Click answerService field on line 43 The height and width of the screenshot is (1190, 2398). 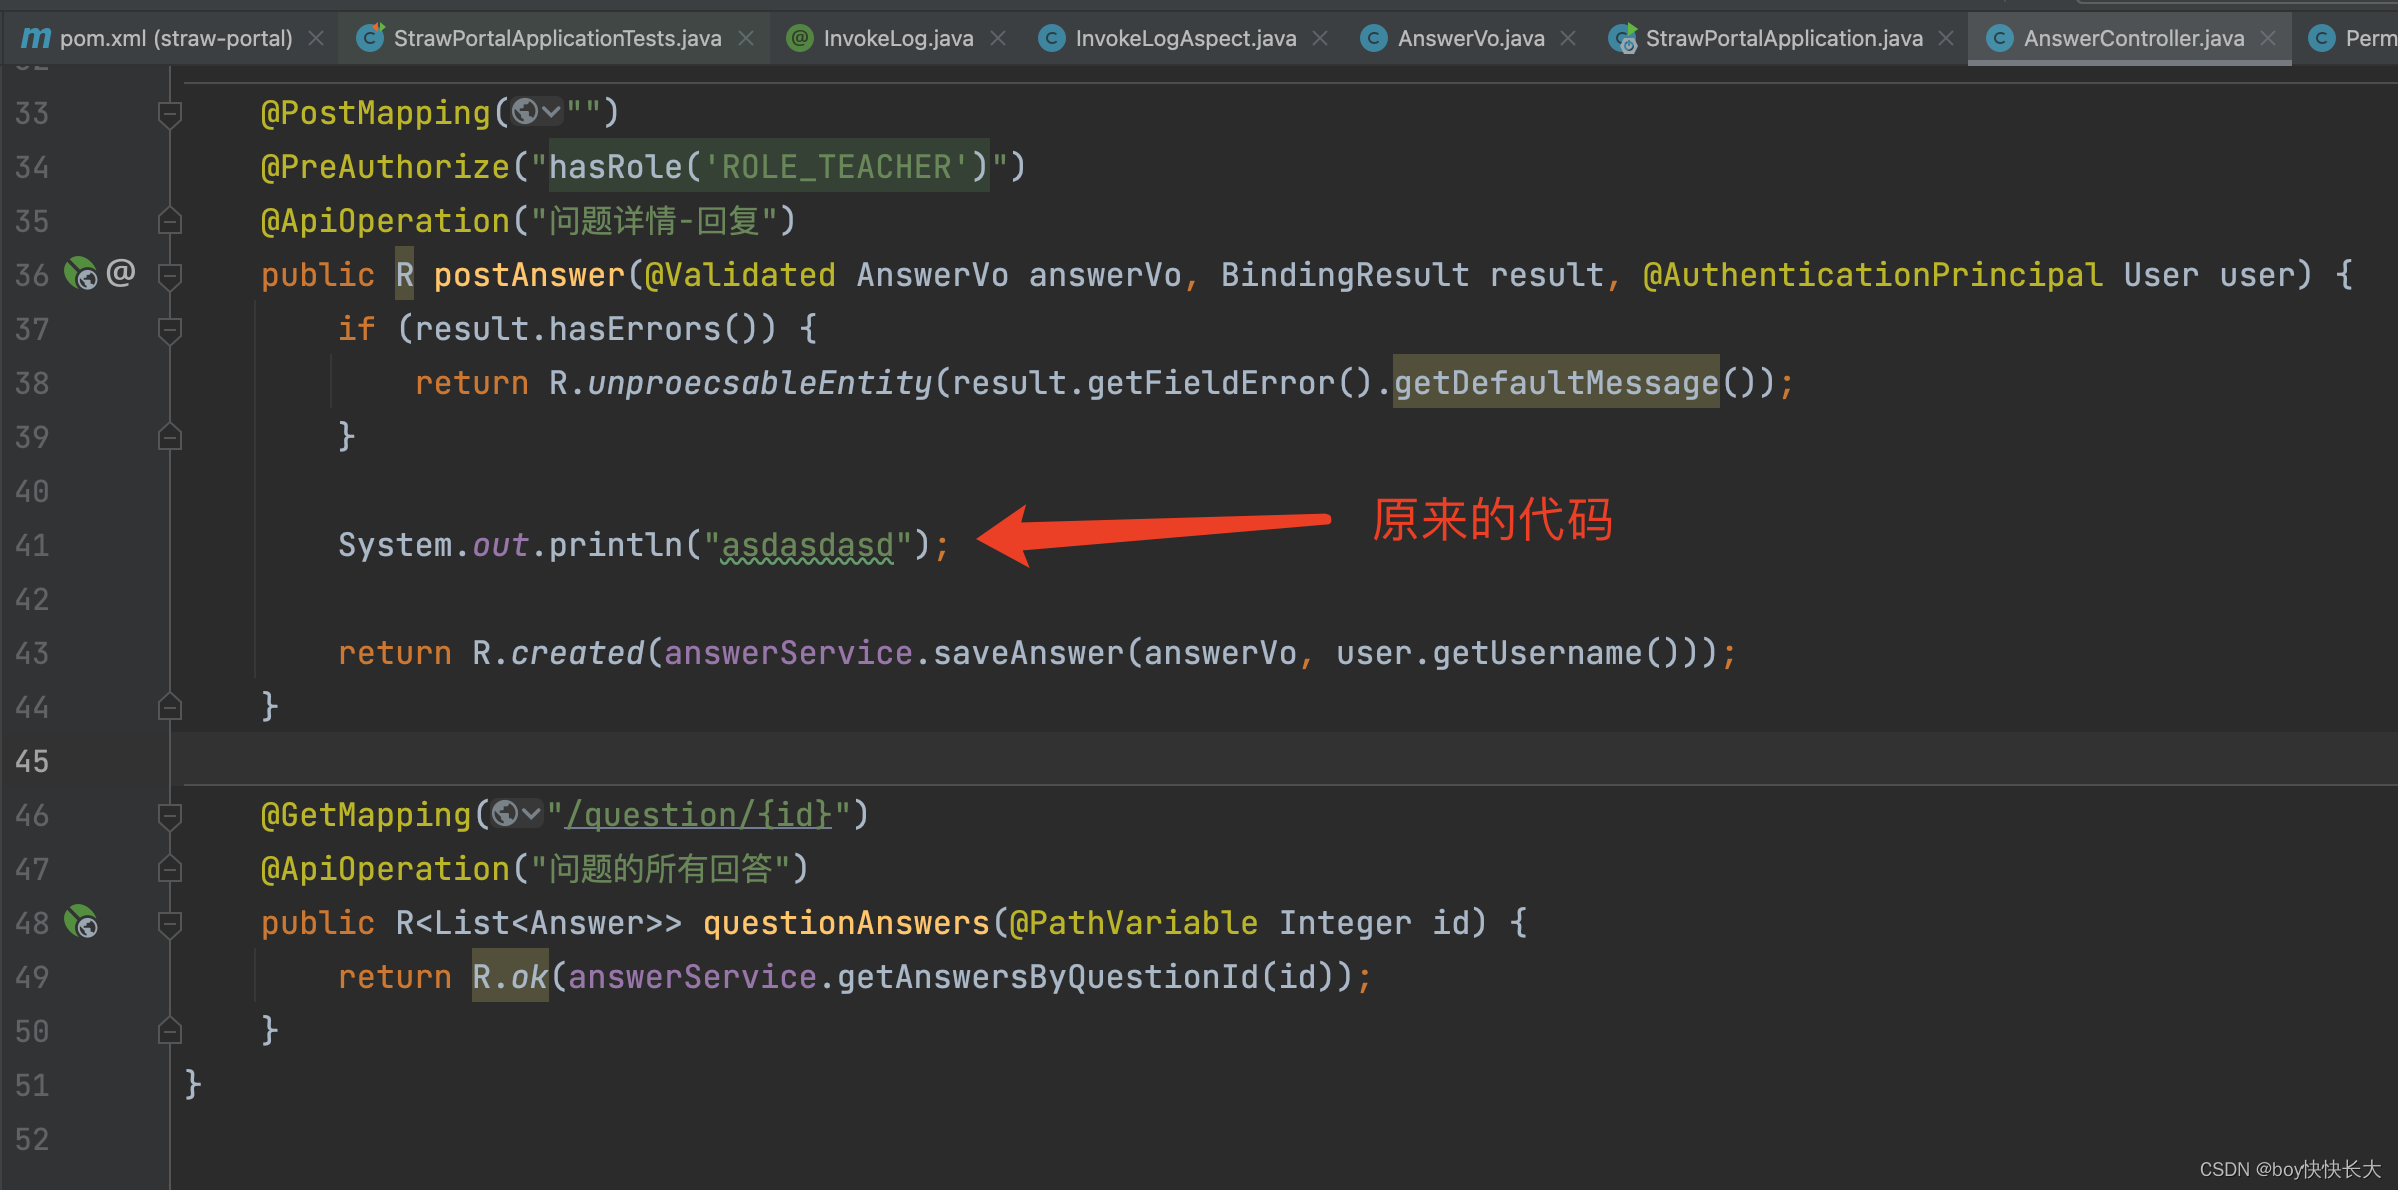click(x=788, y=653)
